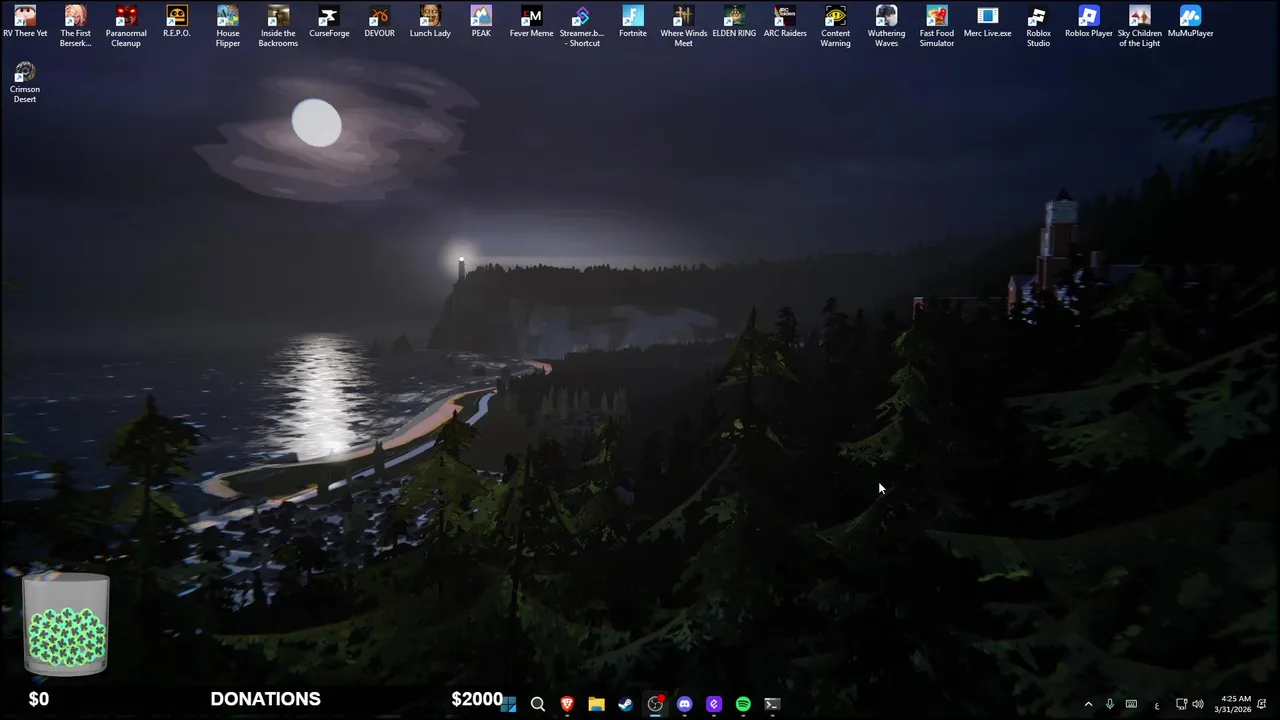The width and height of the screenshot is (1280, 720).
Task: Launch CurseForge from the desktop
Action: pos(329,22)
